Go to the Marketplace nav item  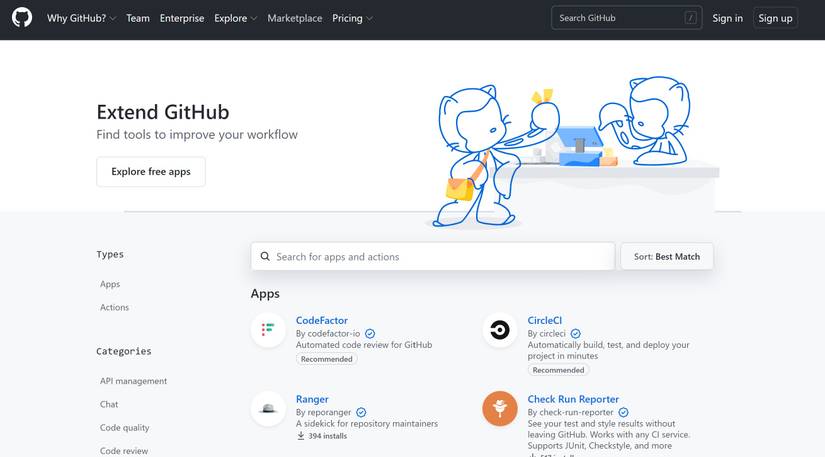[295, 18]
